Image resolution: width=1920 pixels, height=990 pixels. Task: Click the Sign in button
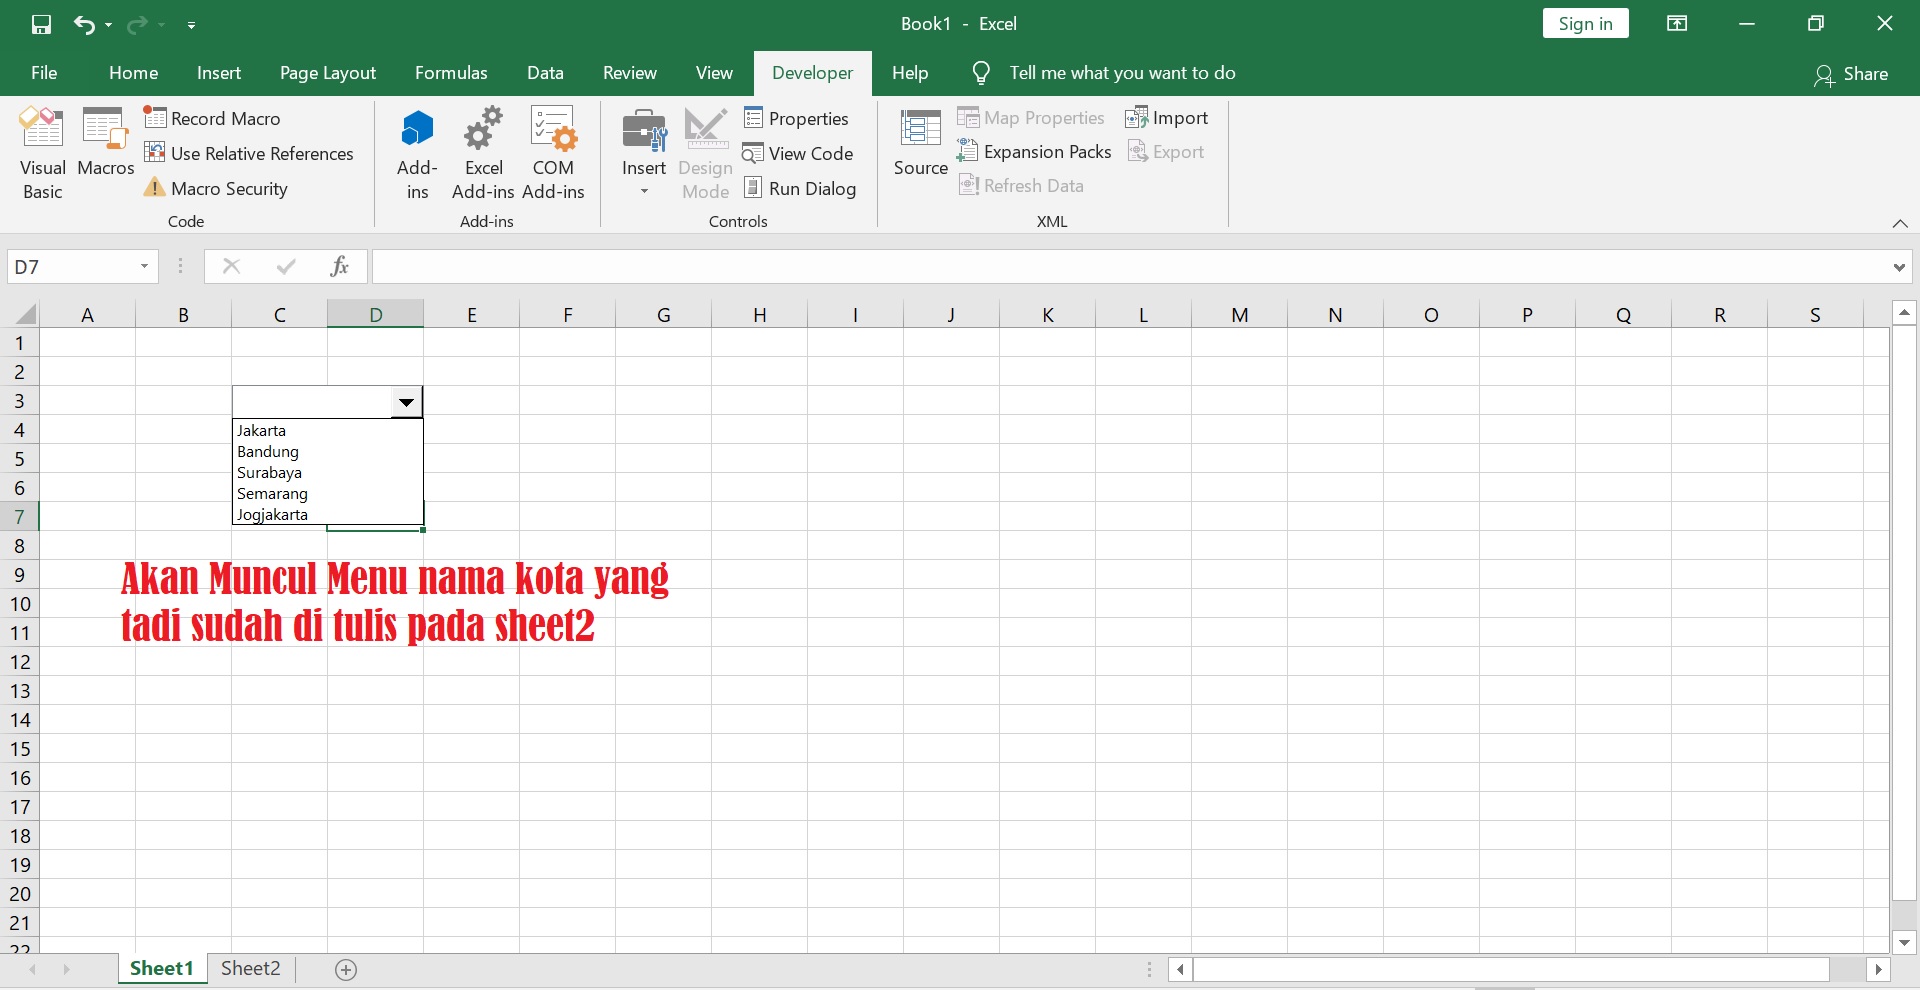1585,22
